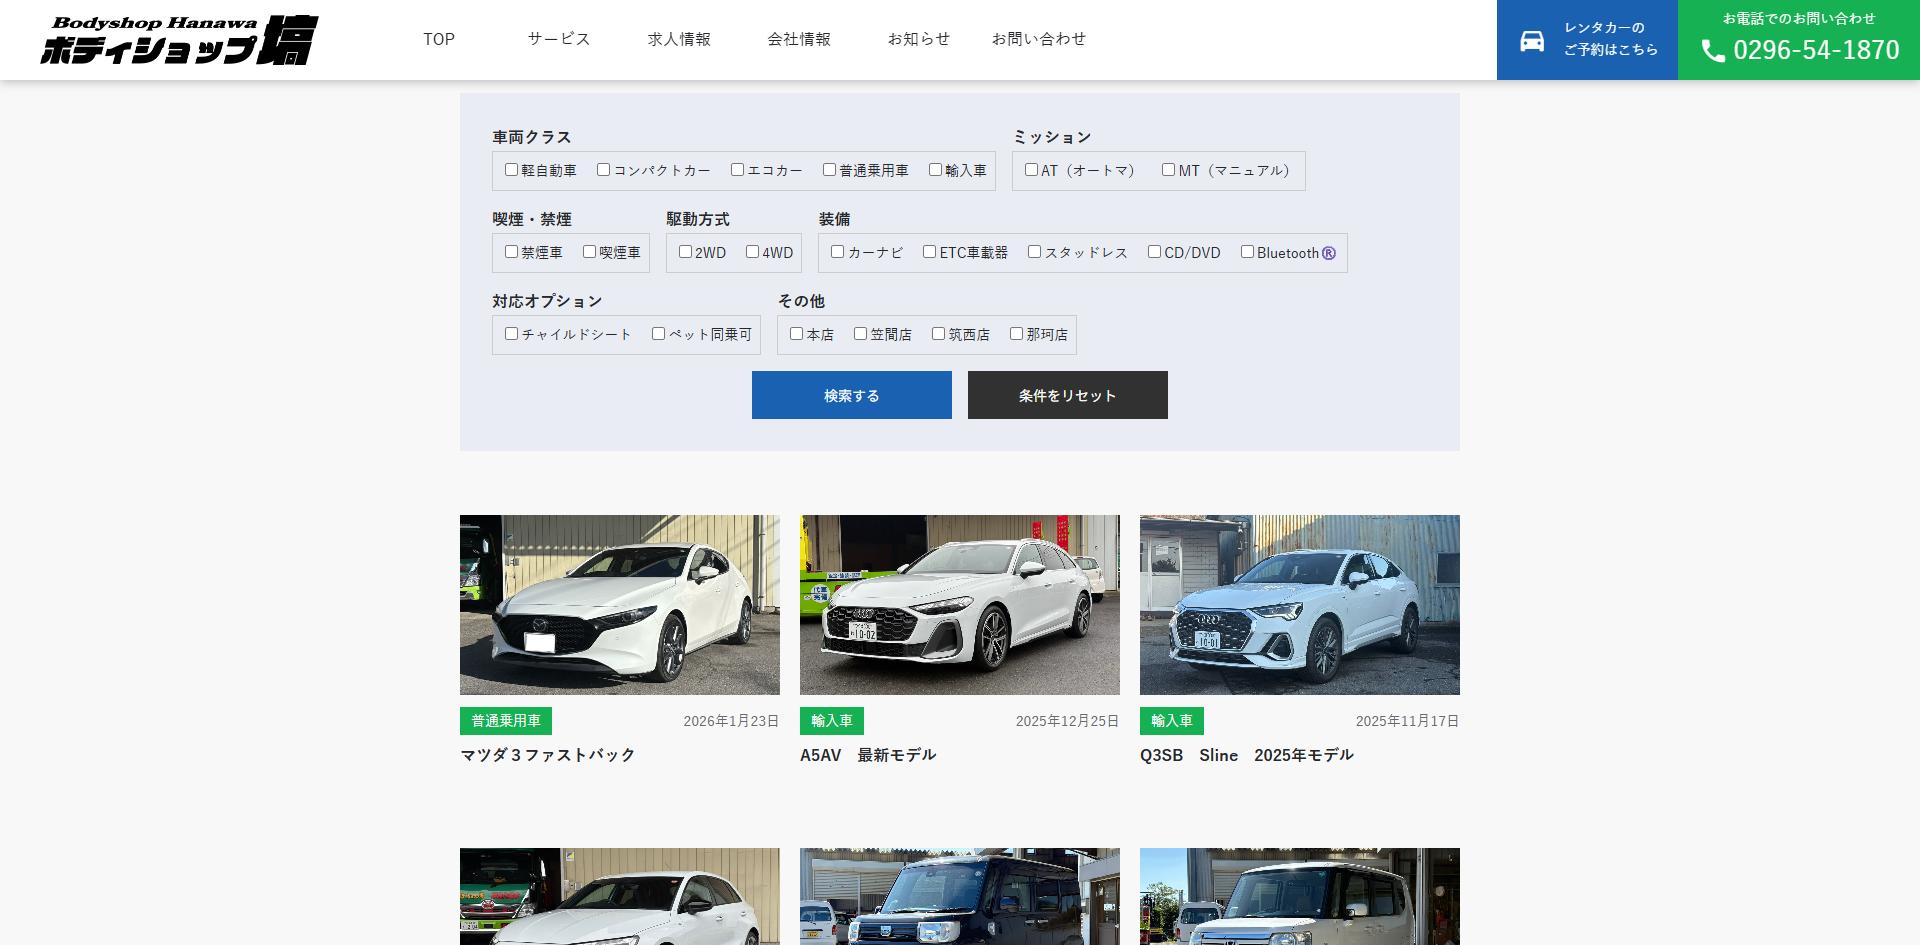Check the エコカー checkbox

pyautogui.click(x=737, y=170)
